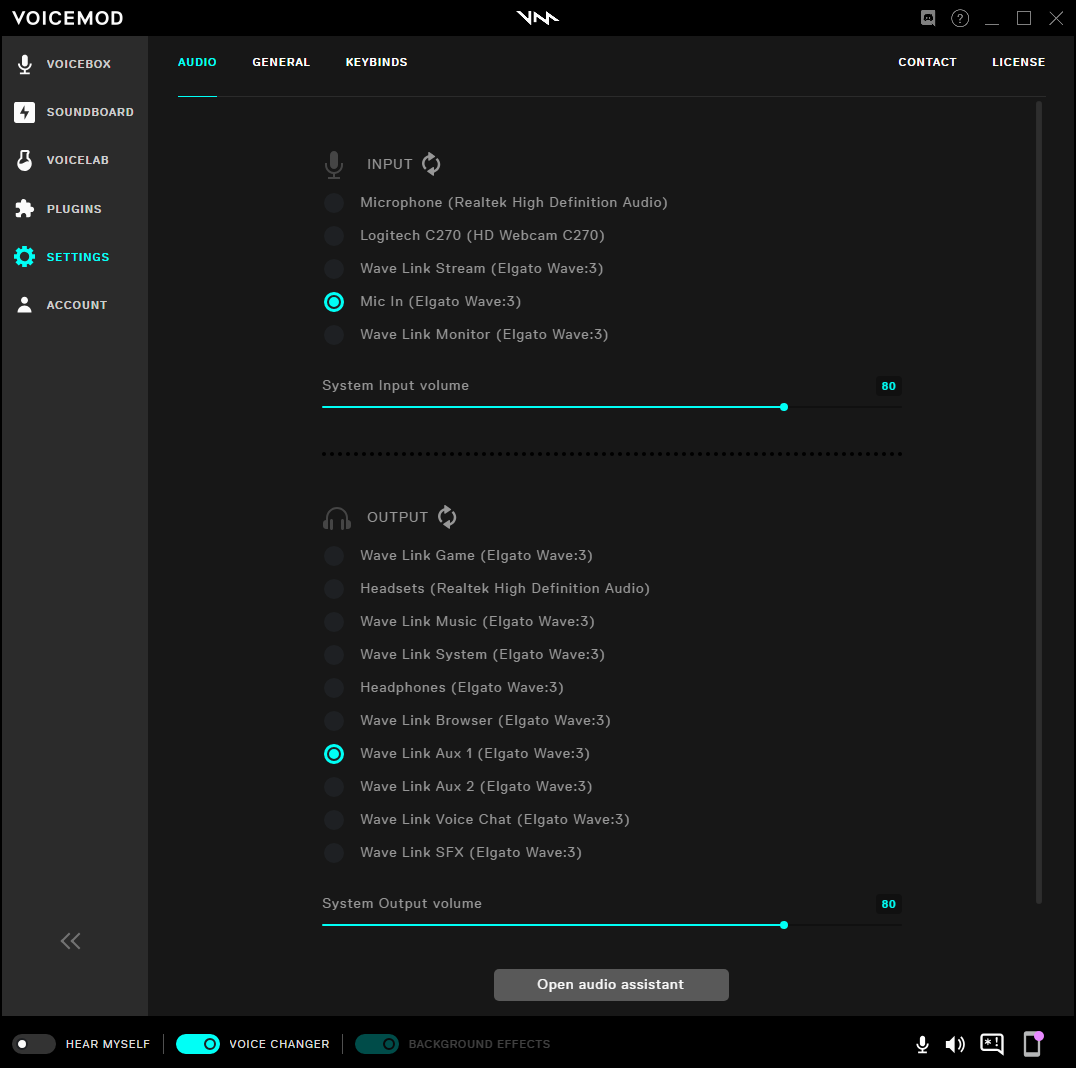This screenshot has width=1076, height=1068.
Task: Open the Discord icon in title bar
Action: tap(928, 18)
